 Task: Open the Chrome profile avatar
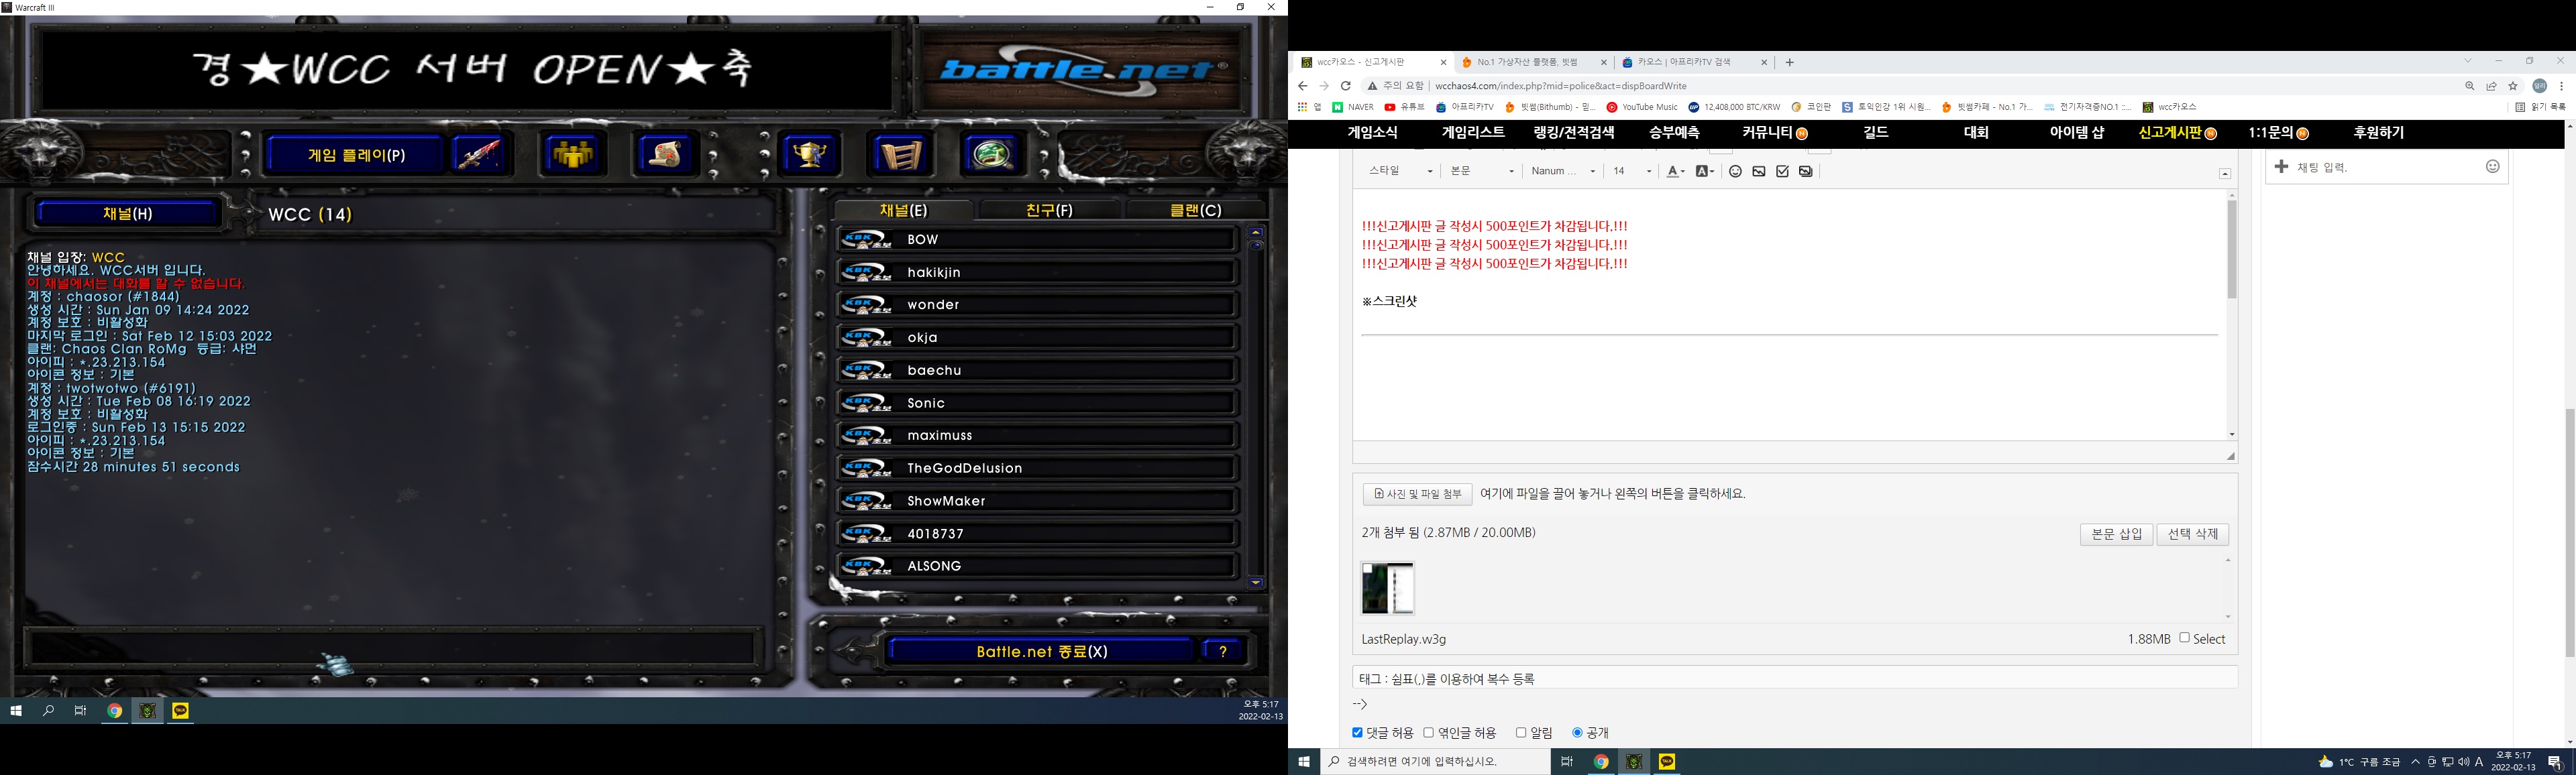(2539, 86)
